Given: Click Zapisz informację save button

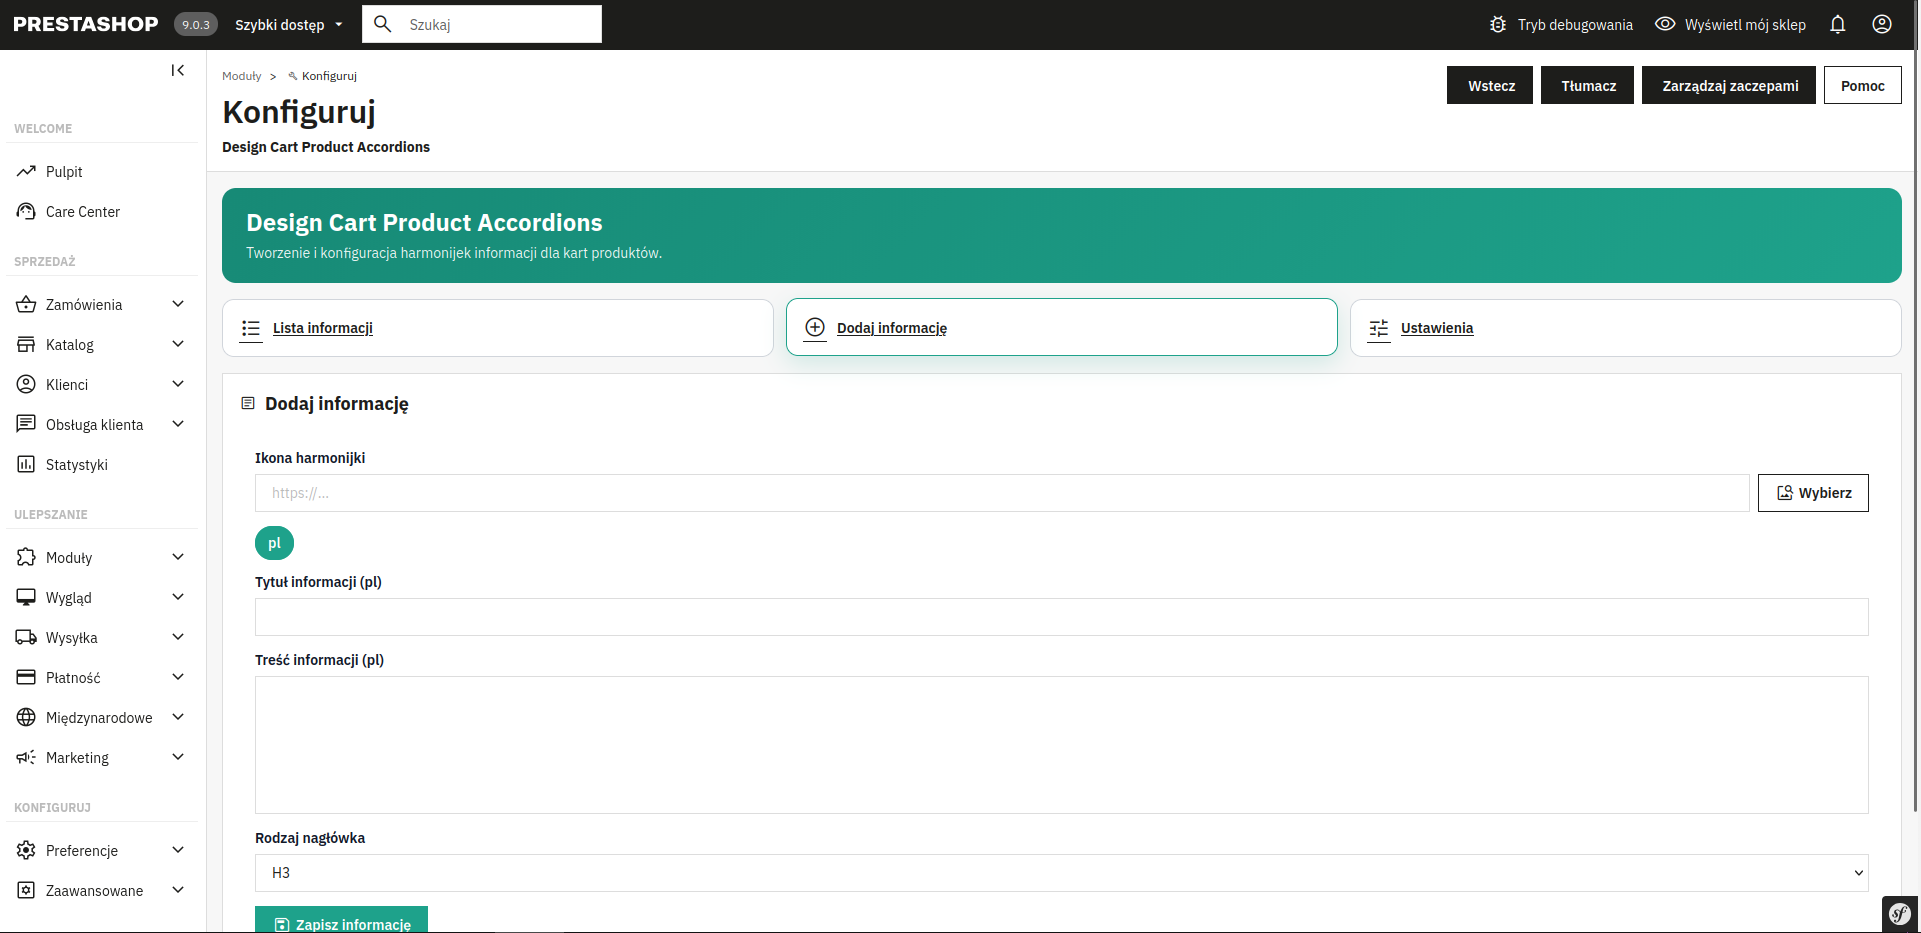Looking at the screenshot, I should point(341,920).
